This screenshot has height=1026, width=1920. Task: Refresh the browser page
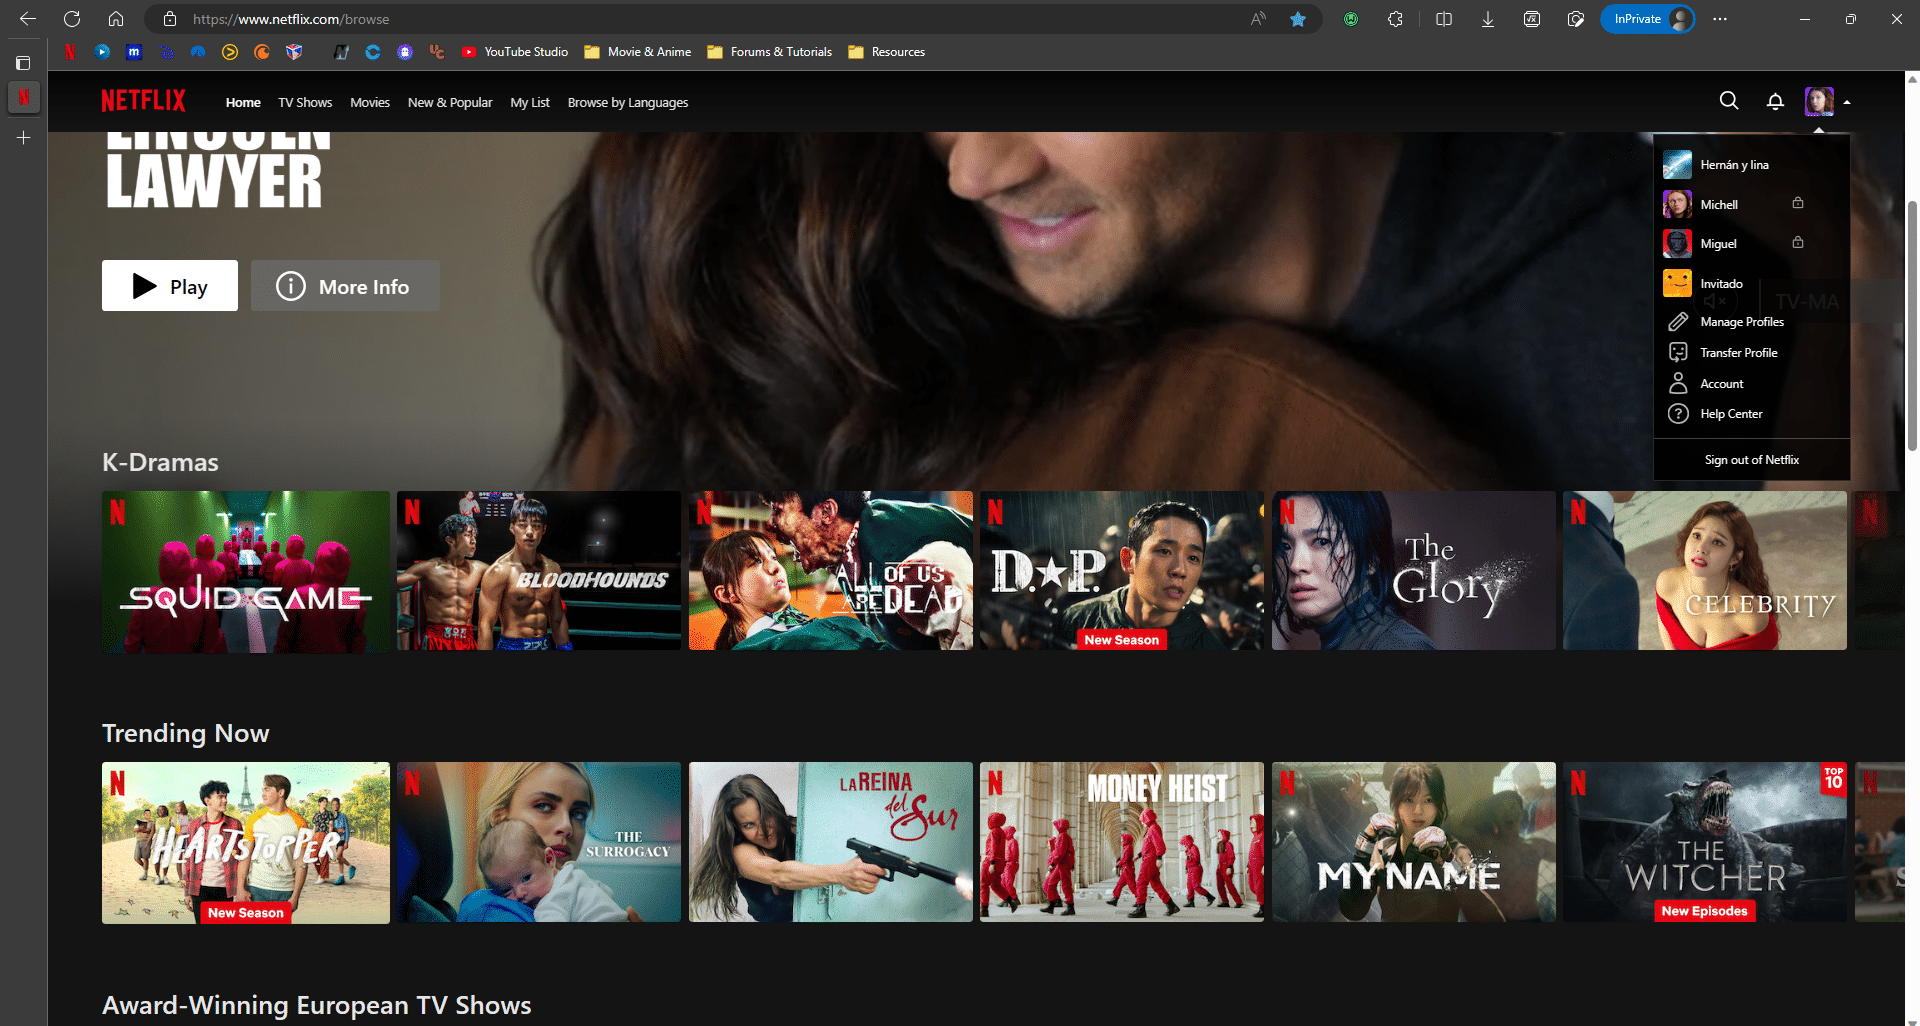72,19
